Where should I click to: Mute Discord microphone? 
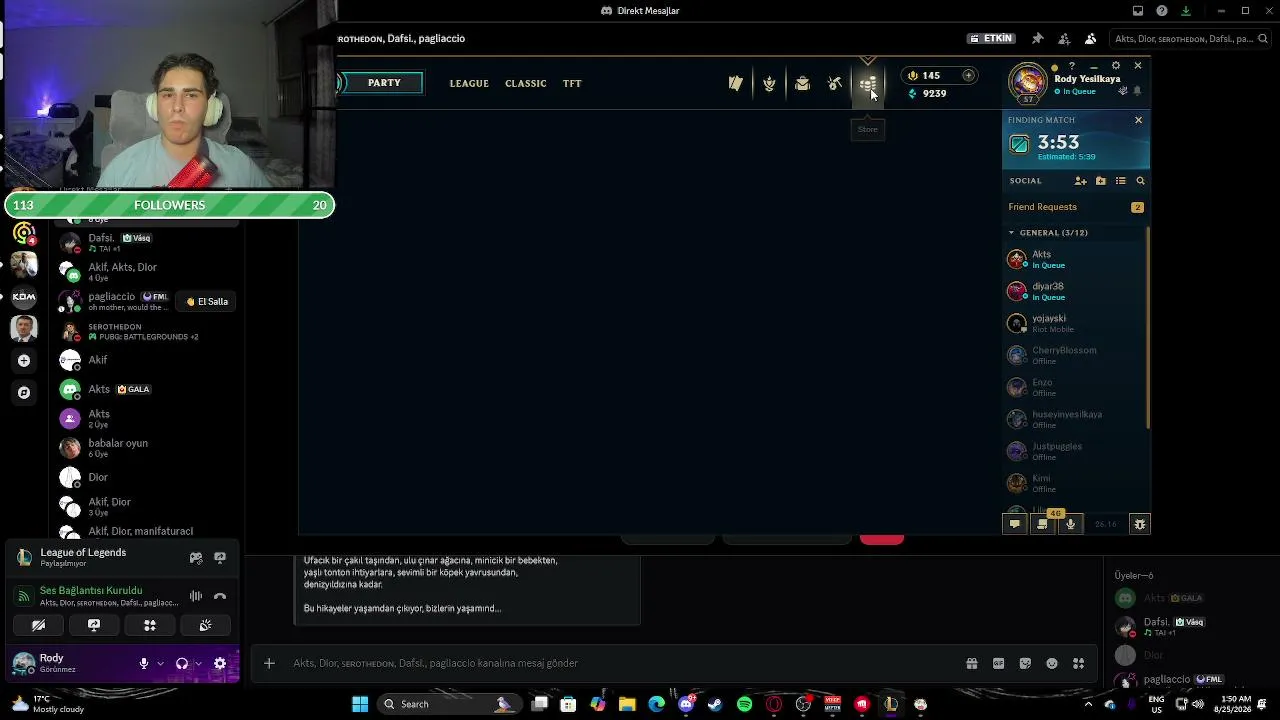pyautogui.click(x=144, y=663)
